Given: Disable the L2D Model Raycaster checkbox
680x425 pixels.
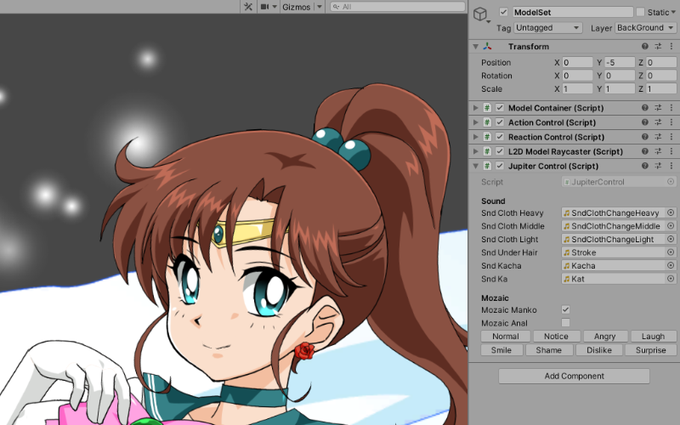Looking at the screenshot, I should tap(500, 151).
